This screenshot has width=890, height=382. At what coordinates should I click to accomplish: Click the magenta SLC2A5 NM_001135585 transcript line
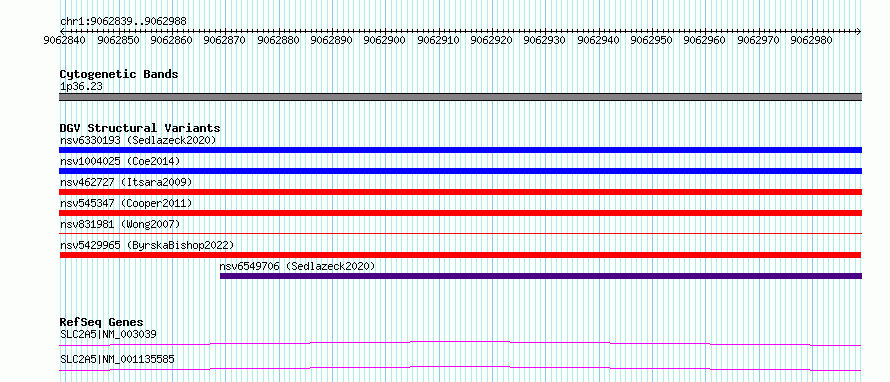460,368
